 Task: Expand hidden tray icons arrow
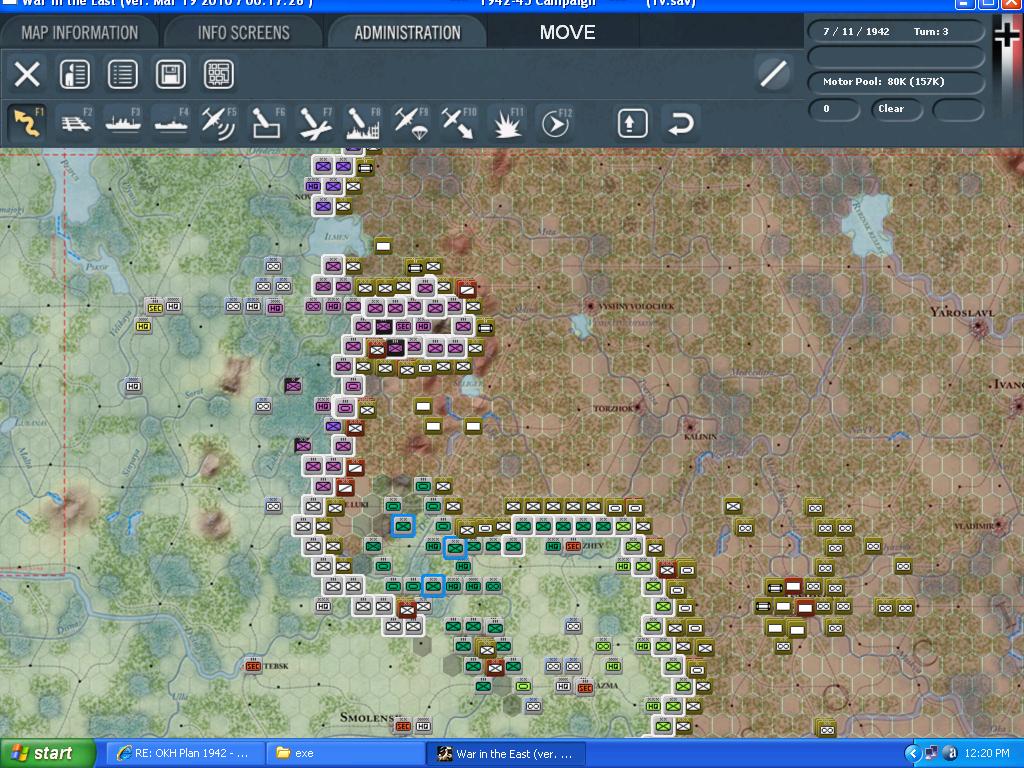[x=912, y=754]
